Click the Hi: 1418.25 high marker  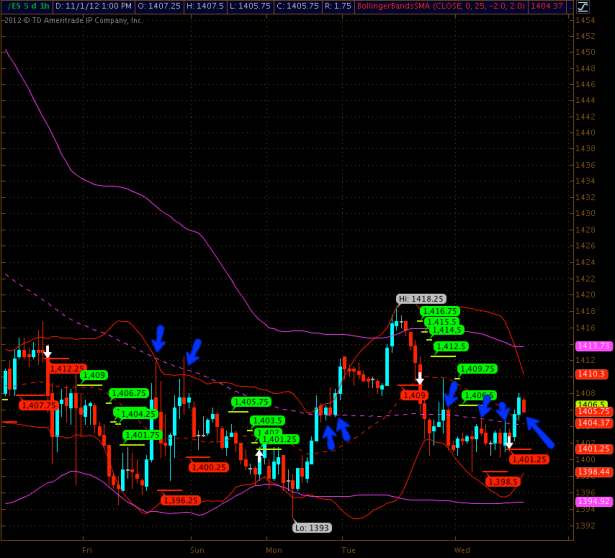tap(420, 299)
